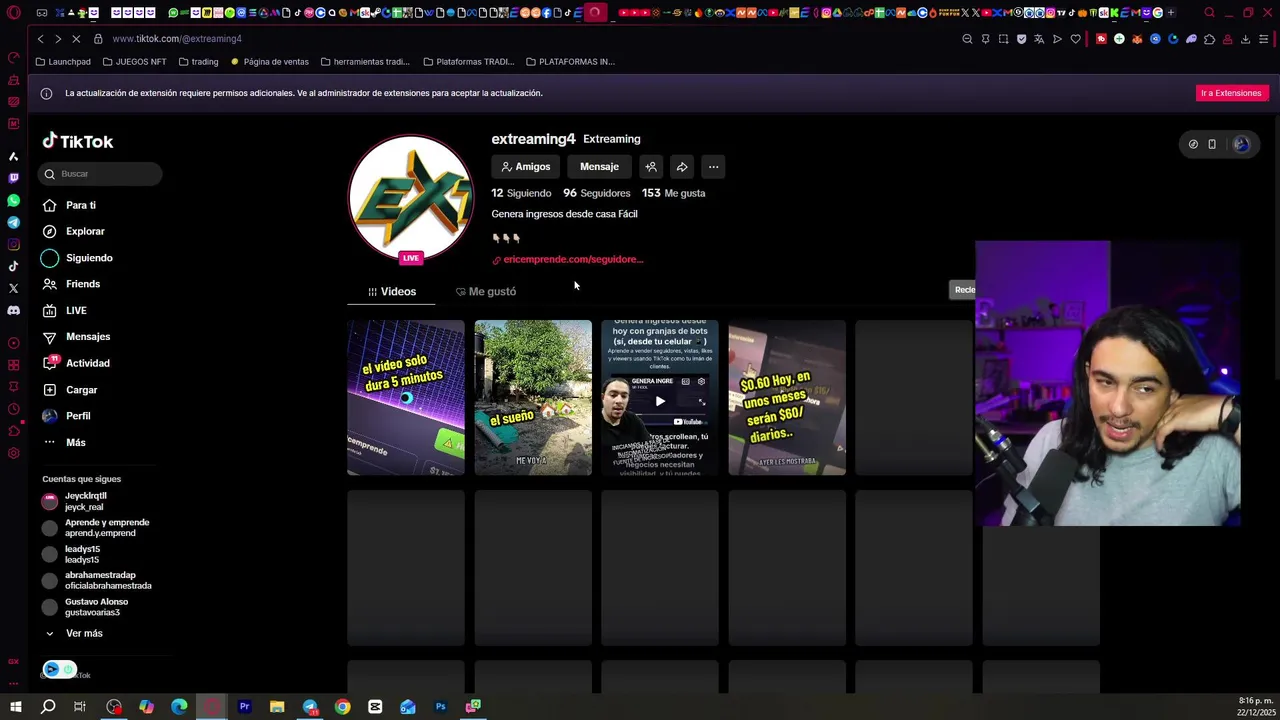Open the trading bookmark folder
Screen dimensions: 1280x720
coord(198,62)
